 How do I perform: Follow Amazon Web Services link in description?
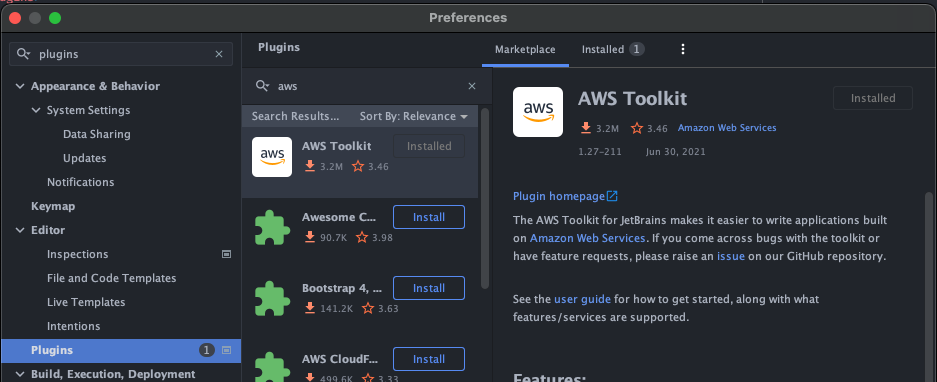pos(587,238)
